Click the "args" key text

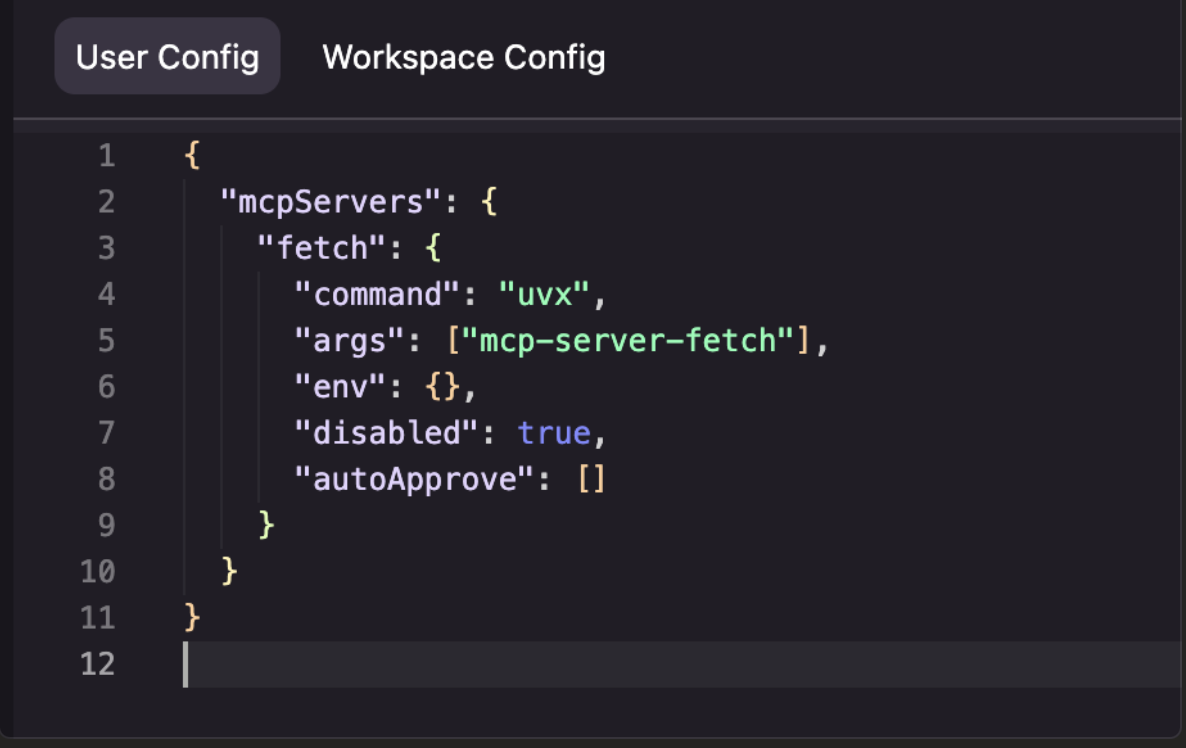pyautogui.click(x=349, y=340)
